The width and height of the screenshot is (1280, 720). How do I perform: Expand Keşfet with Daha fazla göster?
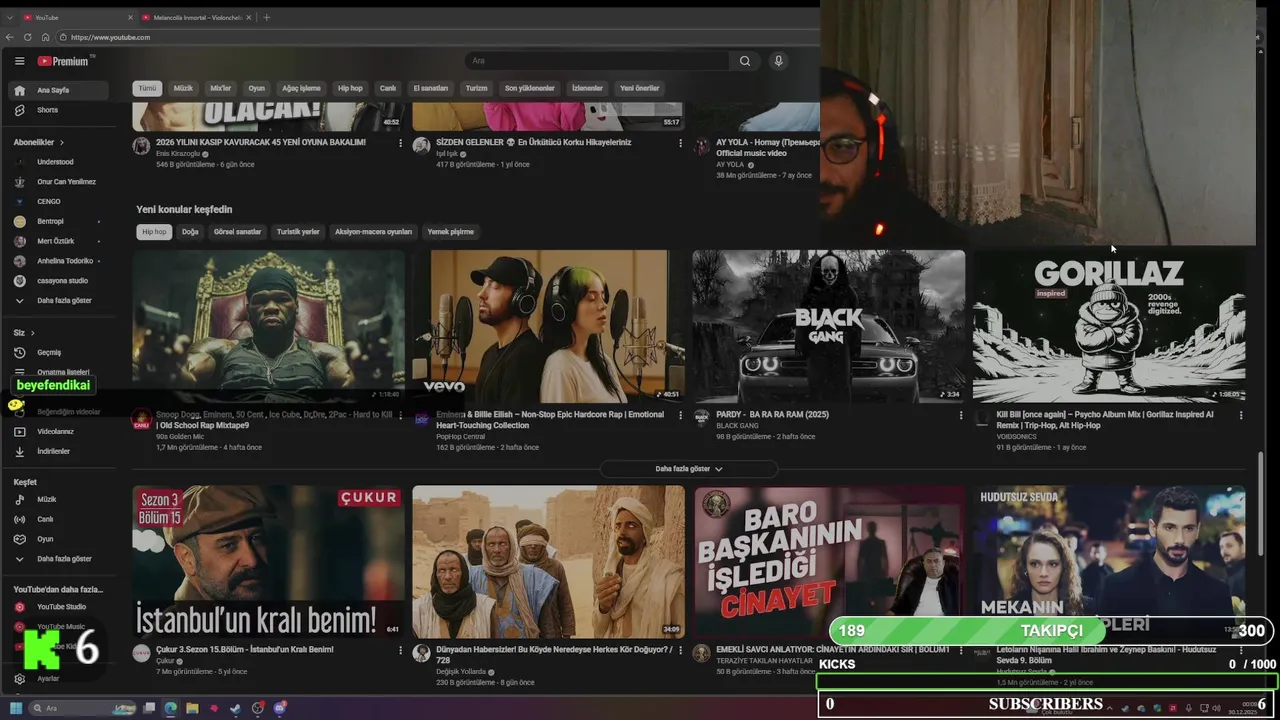tap(58, 559)
